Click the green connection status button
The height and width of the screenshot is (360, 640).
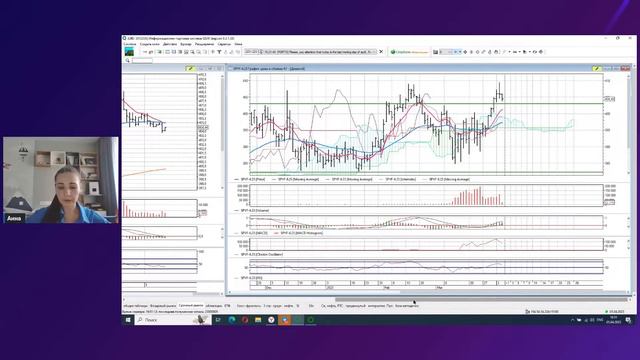pyautogui.click(x=409, y=52)
